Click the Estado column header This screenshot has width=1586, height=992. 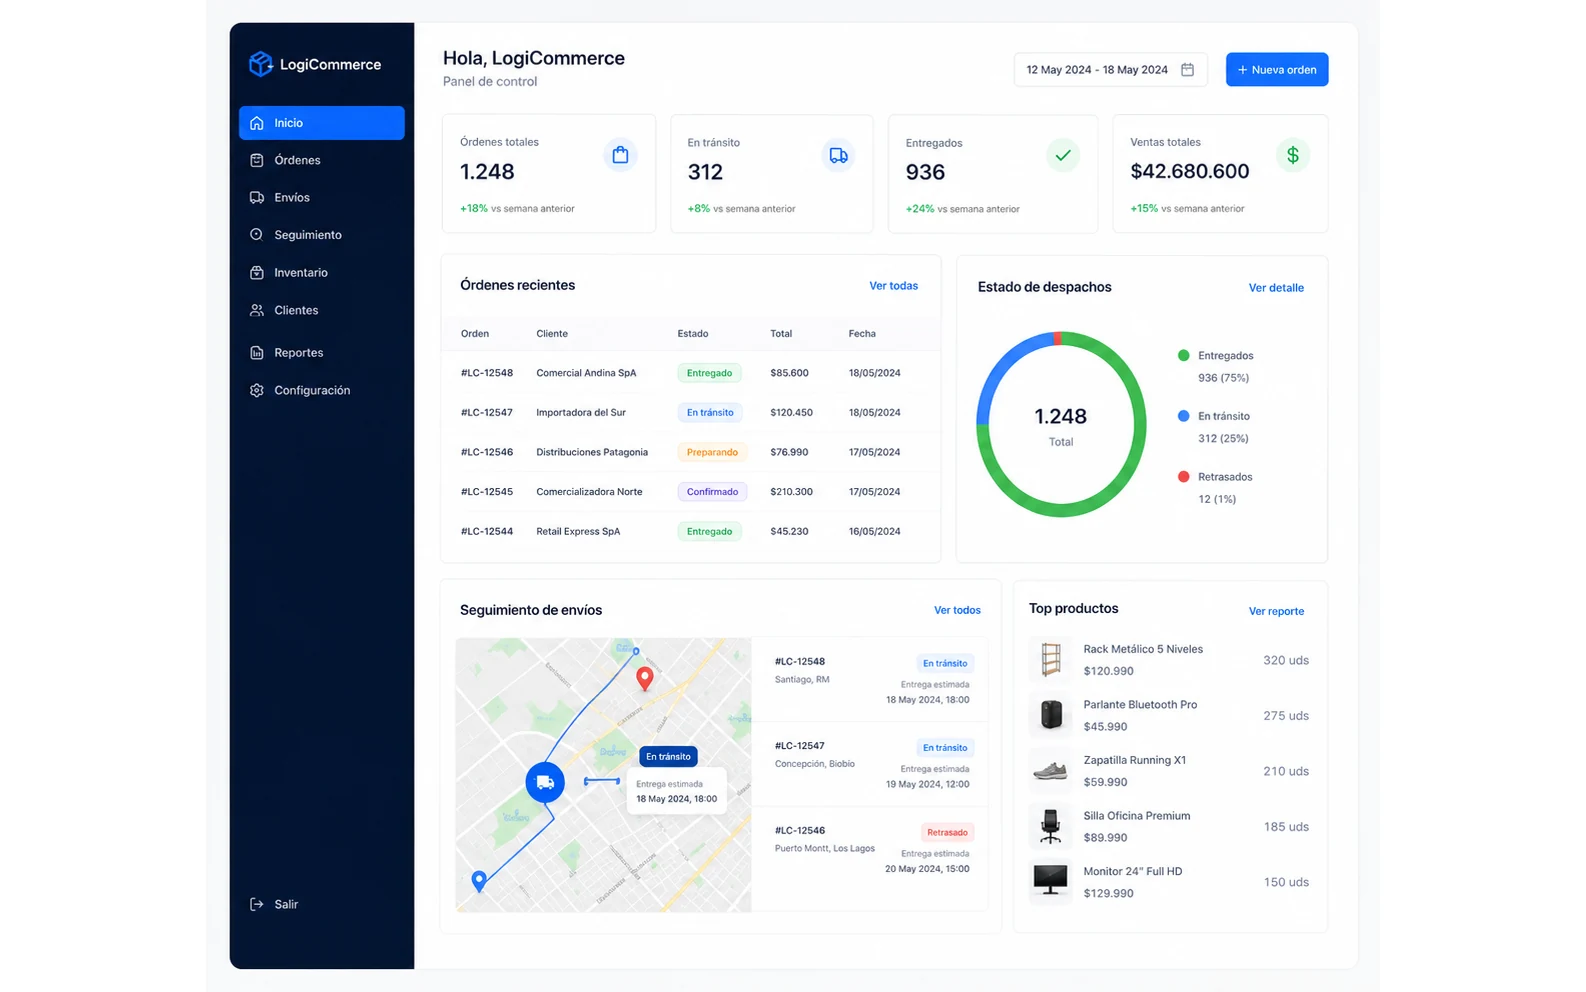pyautogui.click(x=692, y=334)
